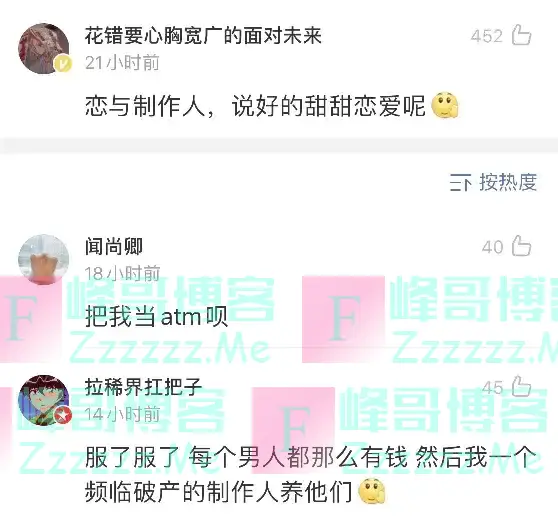Tap the thinking emoji after 养他们
The height and width of the screenshot is (517, 558).
tap(372, 492)
